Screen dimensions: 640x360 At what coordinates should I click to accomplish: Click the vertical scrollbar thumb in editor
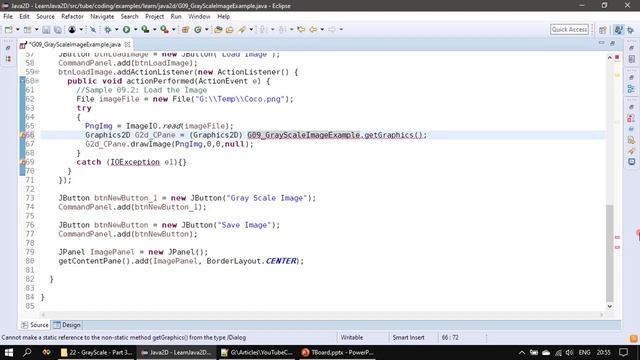(609, 253)
